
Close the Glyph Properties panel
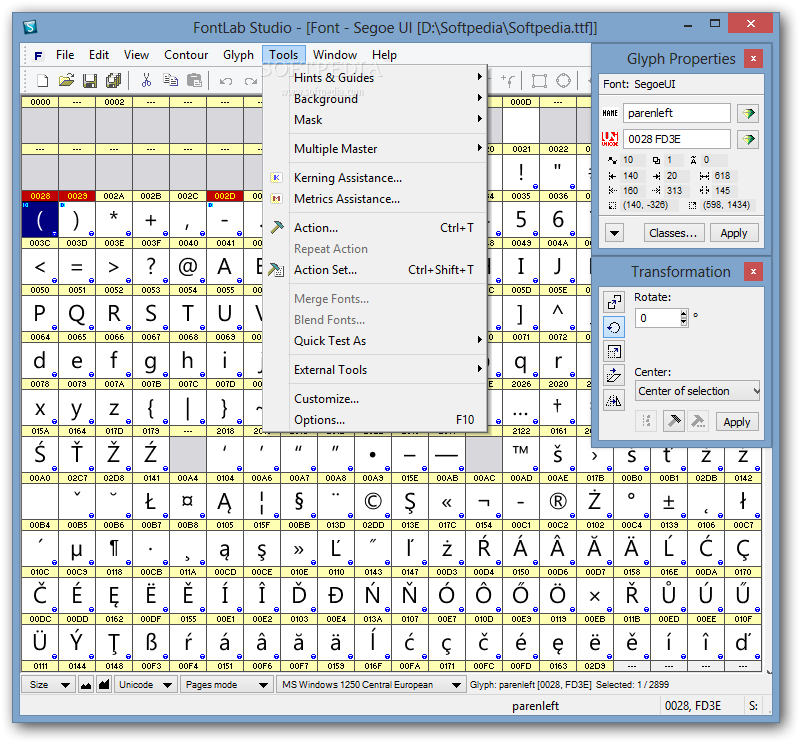[x=753, y=59]
